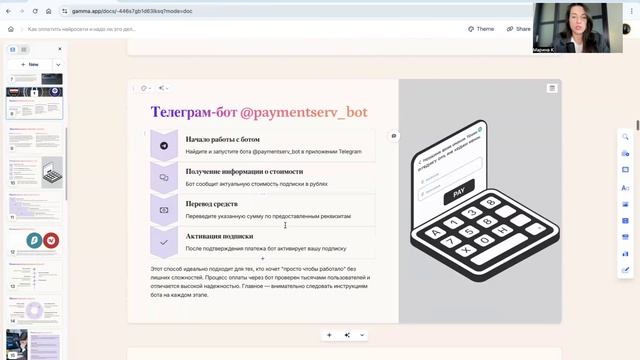View site information icon in address bar
640x360 pixels.
[x=64, y=11]
